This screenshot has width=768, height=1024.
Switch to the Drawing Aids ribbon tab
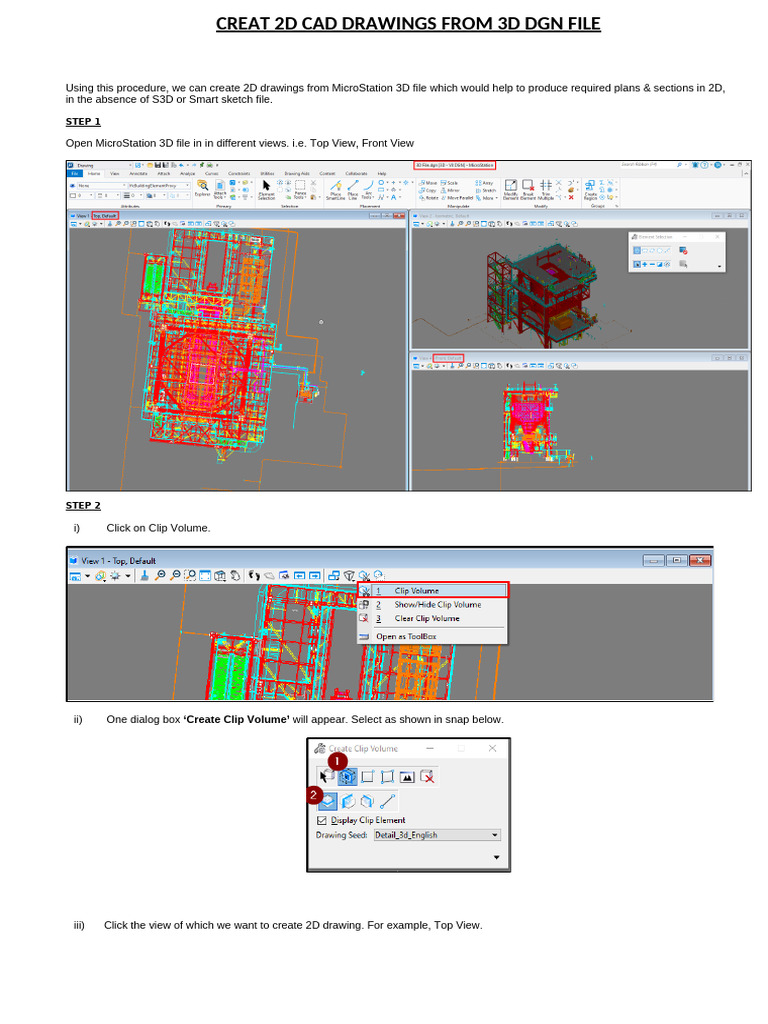296,174
